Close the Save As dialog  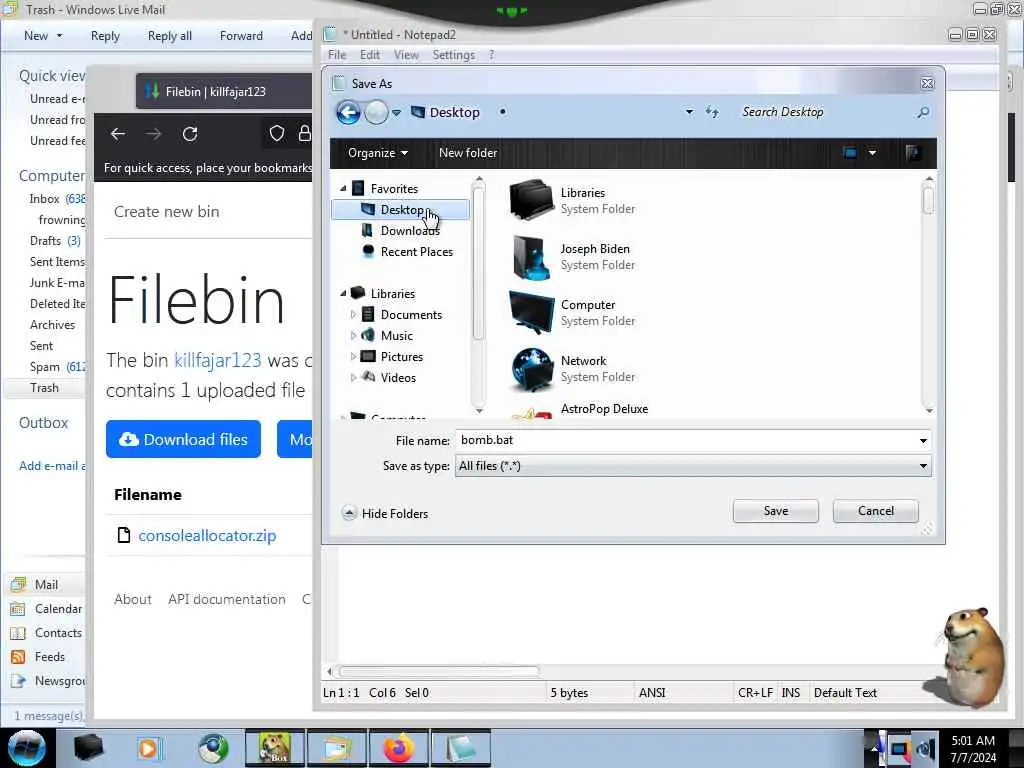tap(927, 84)
